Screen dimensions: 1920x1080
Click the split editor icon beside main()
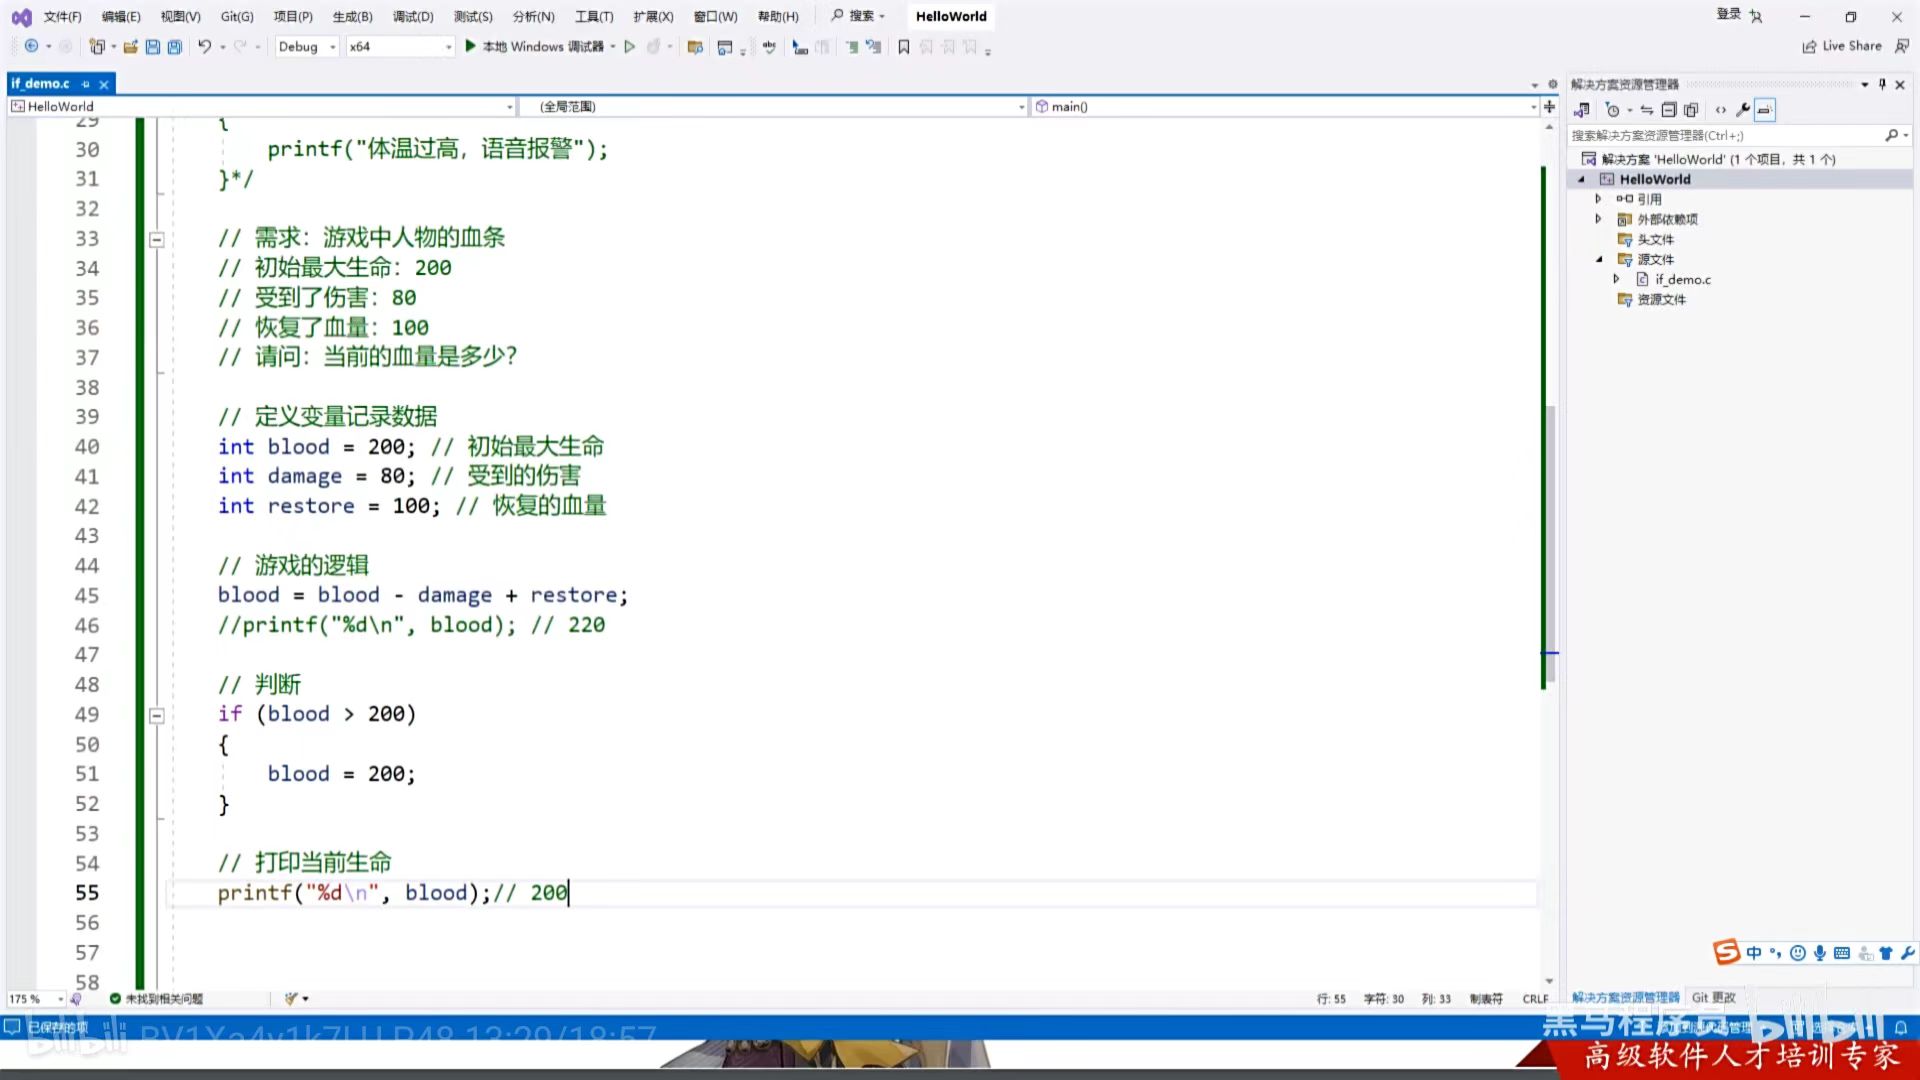[1549, 106]
